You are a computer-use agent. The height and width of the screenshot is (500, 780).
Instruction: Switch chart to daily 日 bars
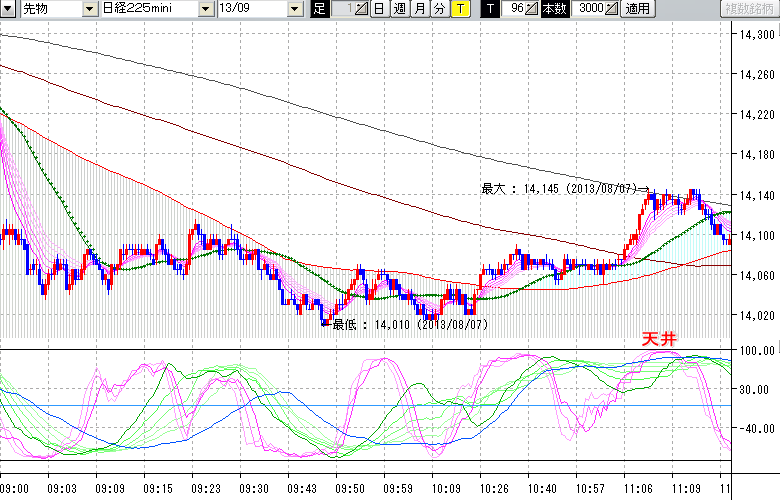point(379,9)
